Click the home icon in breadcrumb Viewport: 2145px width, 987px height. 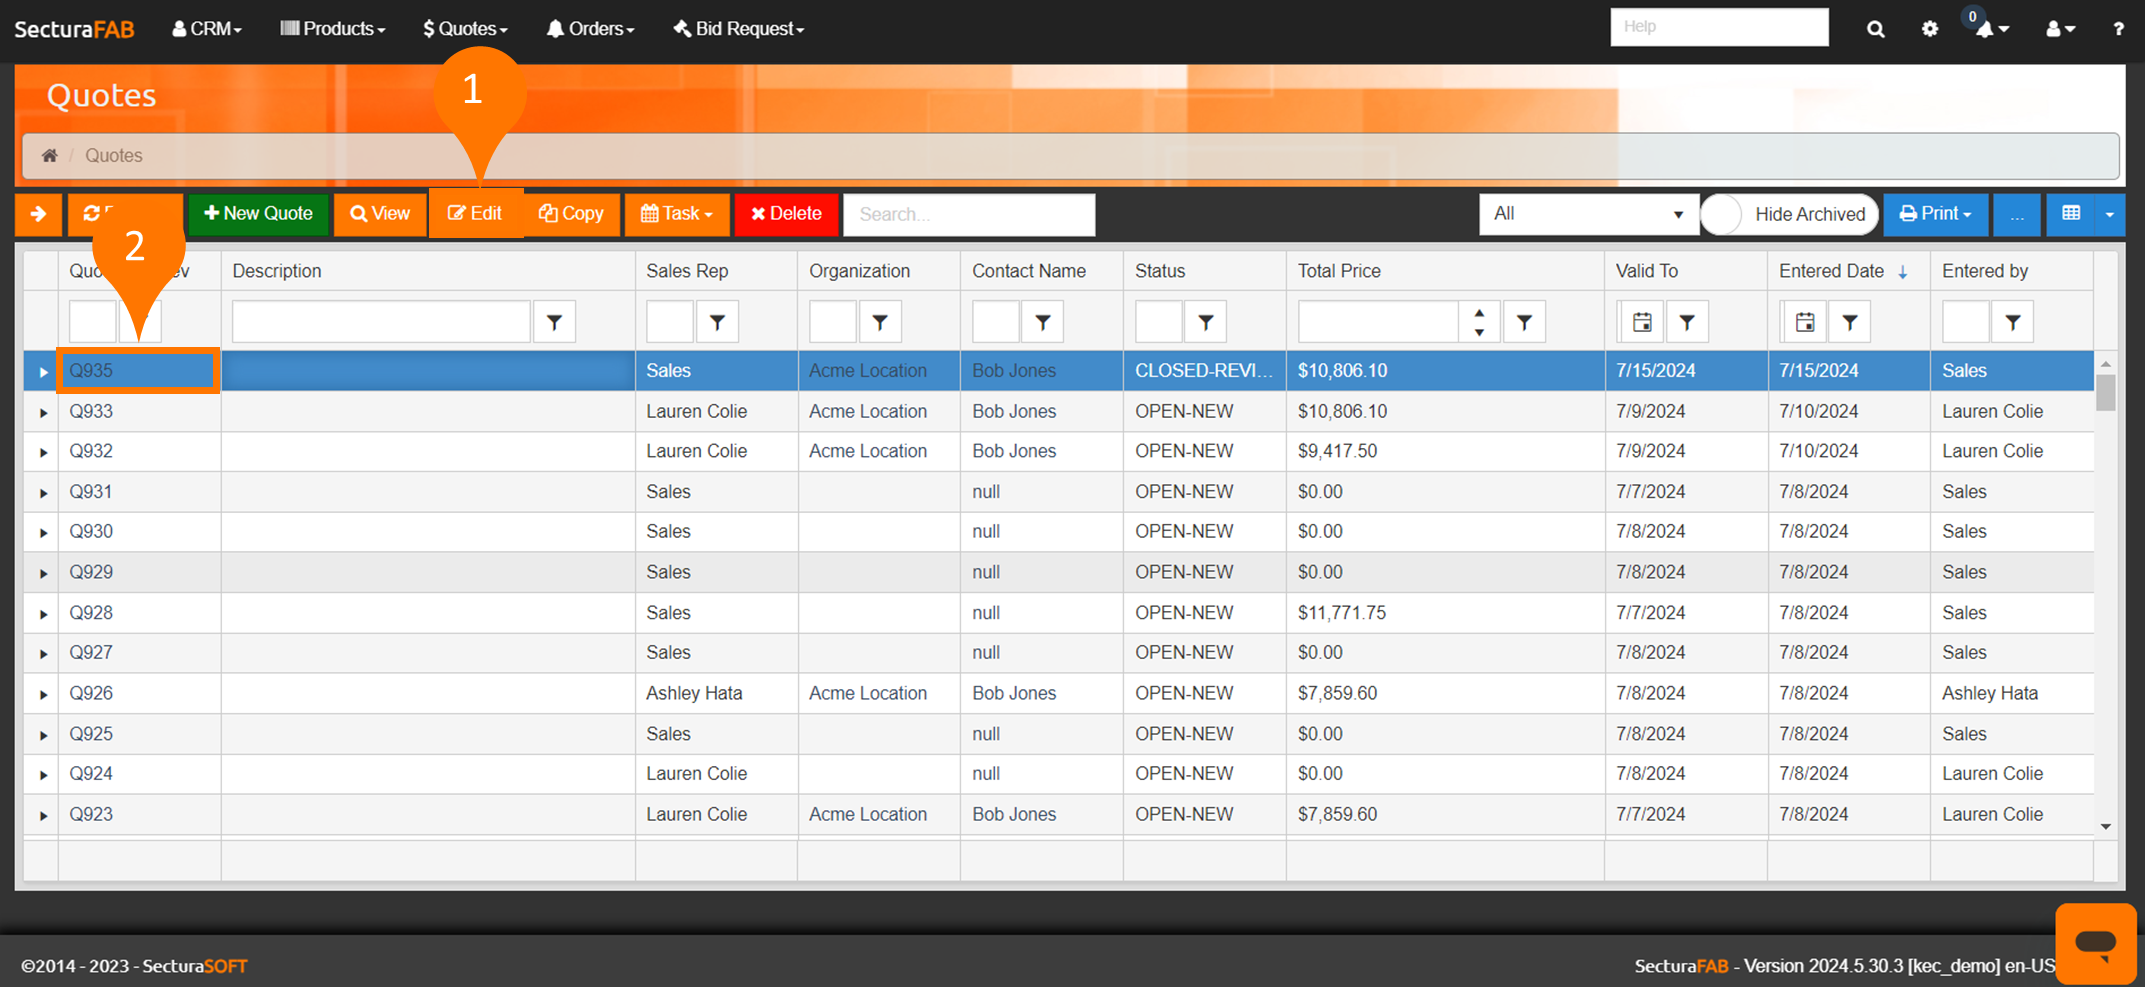[x=49, y=156]
